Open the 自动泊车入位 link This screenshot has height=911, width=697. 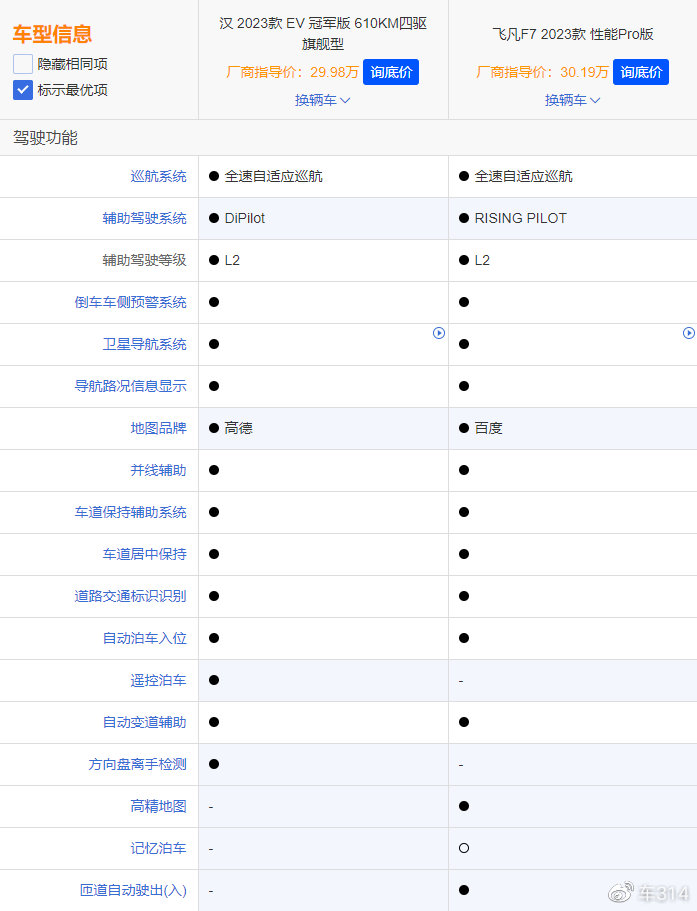point(145,638)
